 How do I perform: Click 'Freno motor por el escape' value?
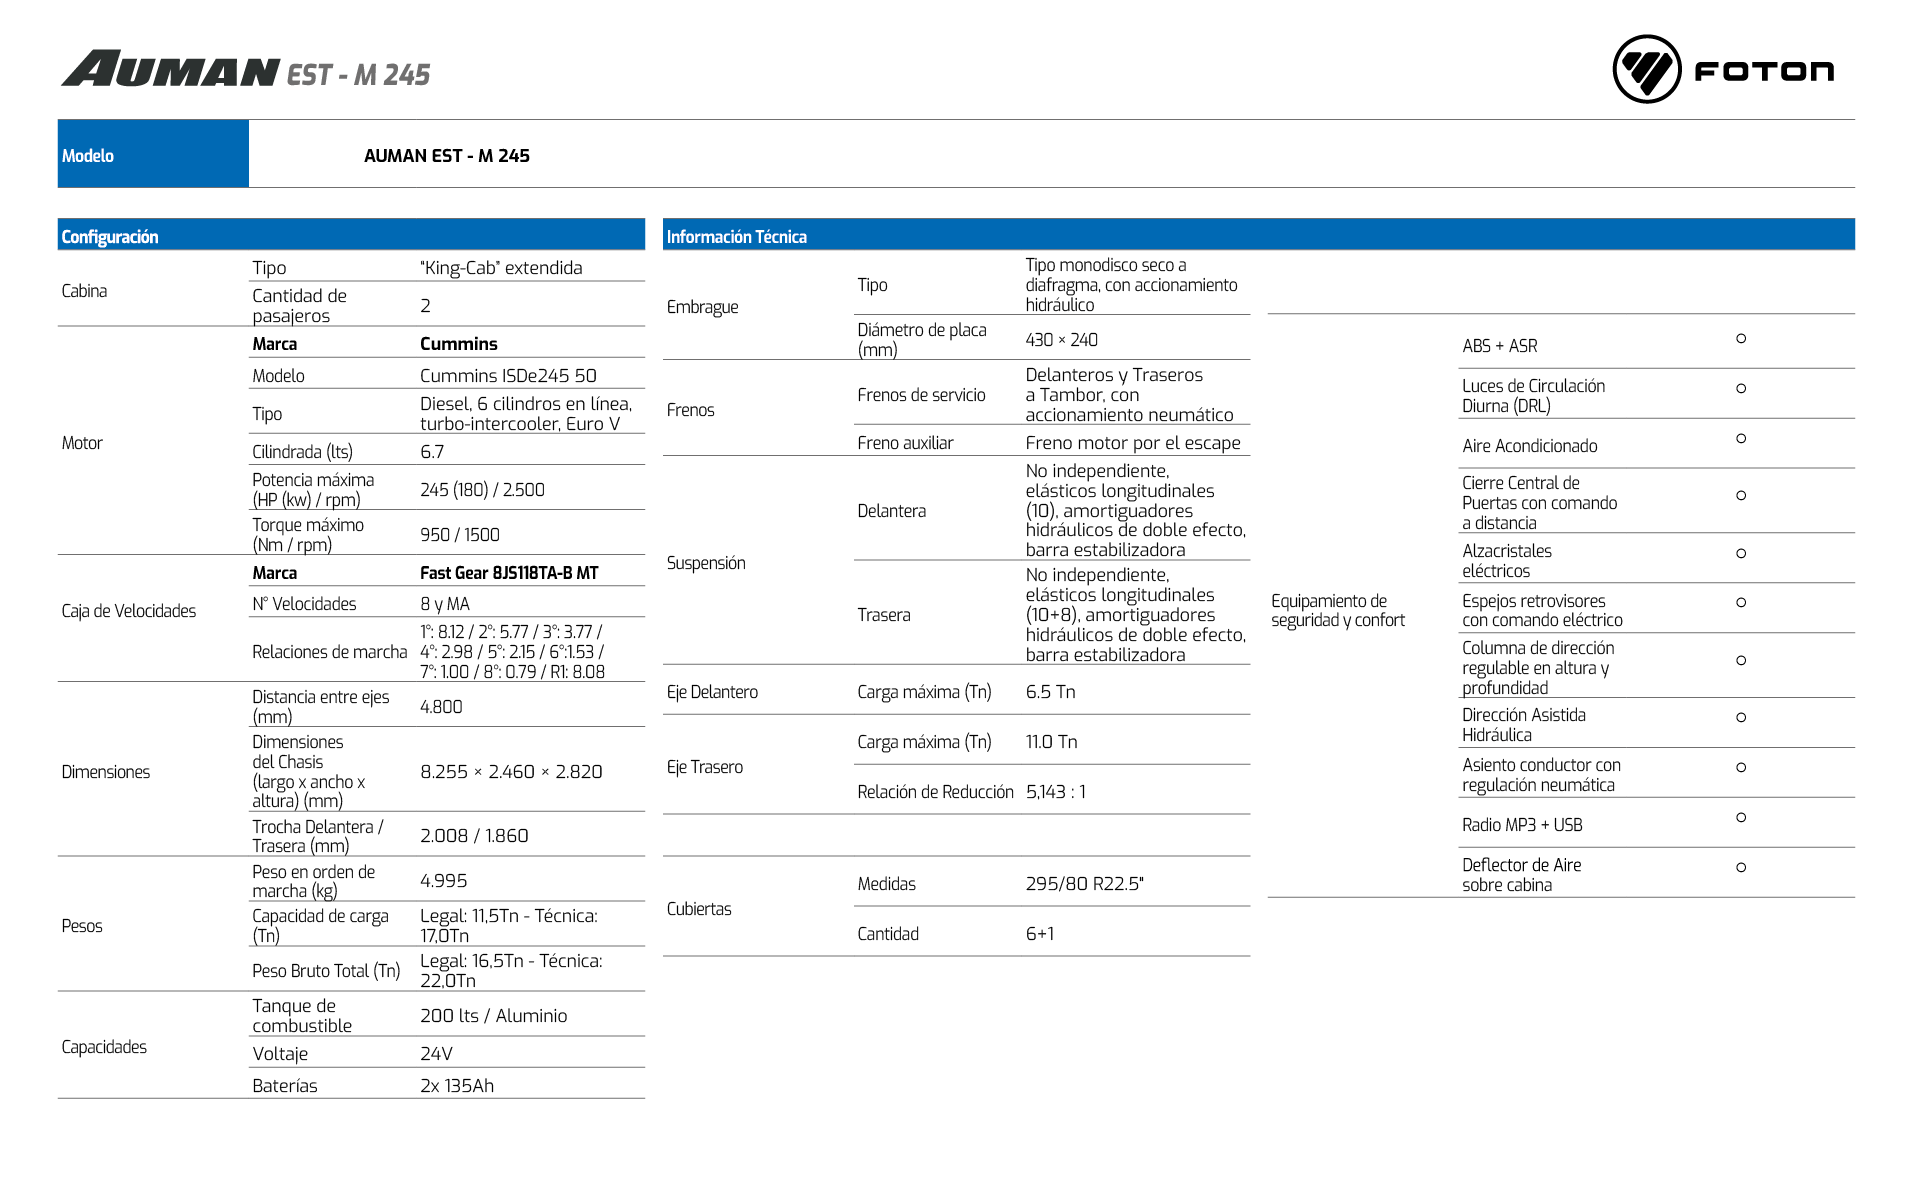tap(1133, 443)
